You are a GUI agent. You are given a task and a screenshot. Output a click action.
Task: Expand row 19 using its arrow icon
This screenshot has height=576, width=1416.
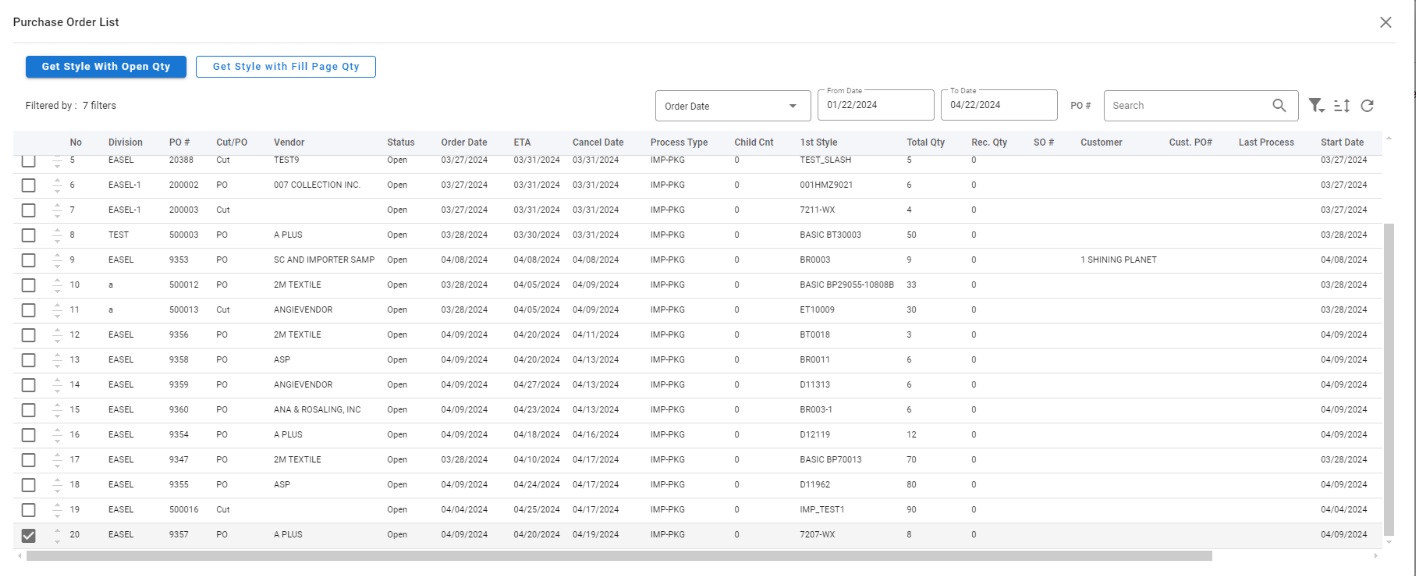click(x=57, y=510)
